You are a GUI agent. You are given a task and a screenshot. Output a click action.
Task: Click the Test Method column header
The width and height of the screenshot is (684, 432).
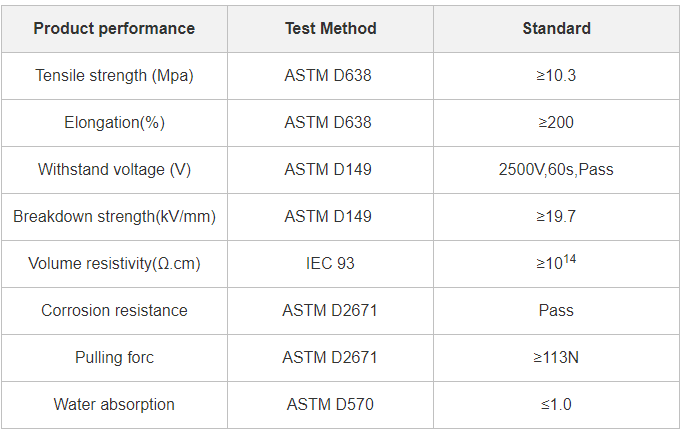coord(330,28)
